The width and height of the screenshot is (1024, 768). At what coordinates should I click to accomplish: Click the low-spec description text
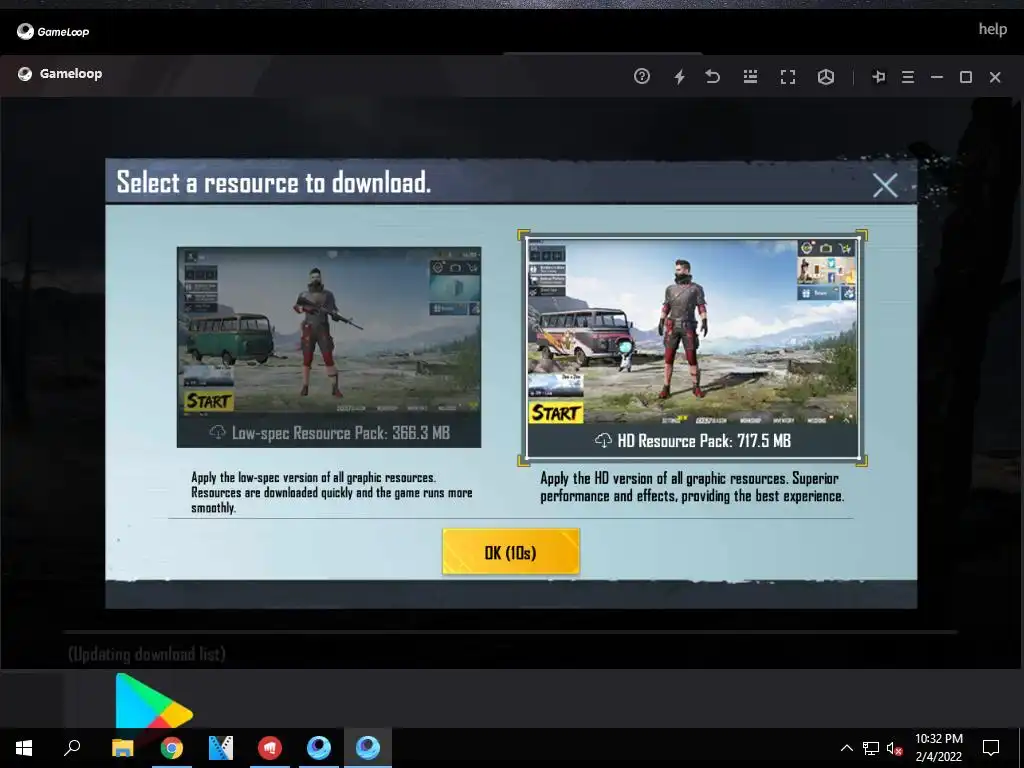pos(332,492)
